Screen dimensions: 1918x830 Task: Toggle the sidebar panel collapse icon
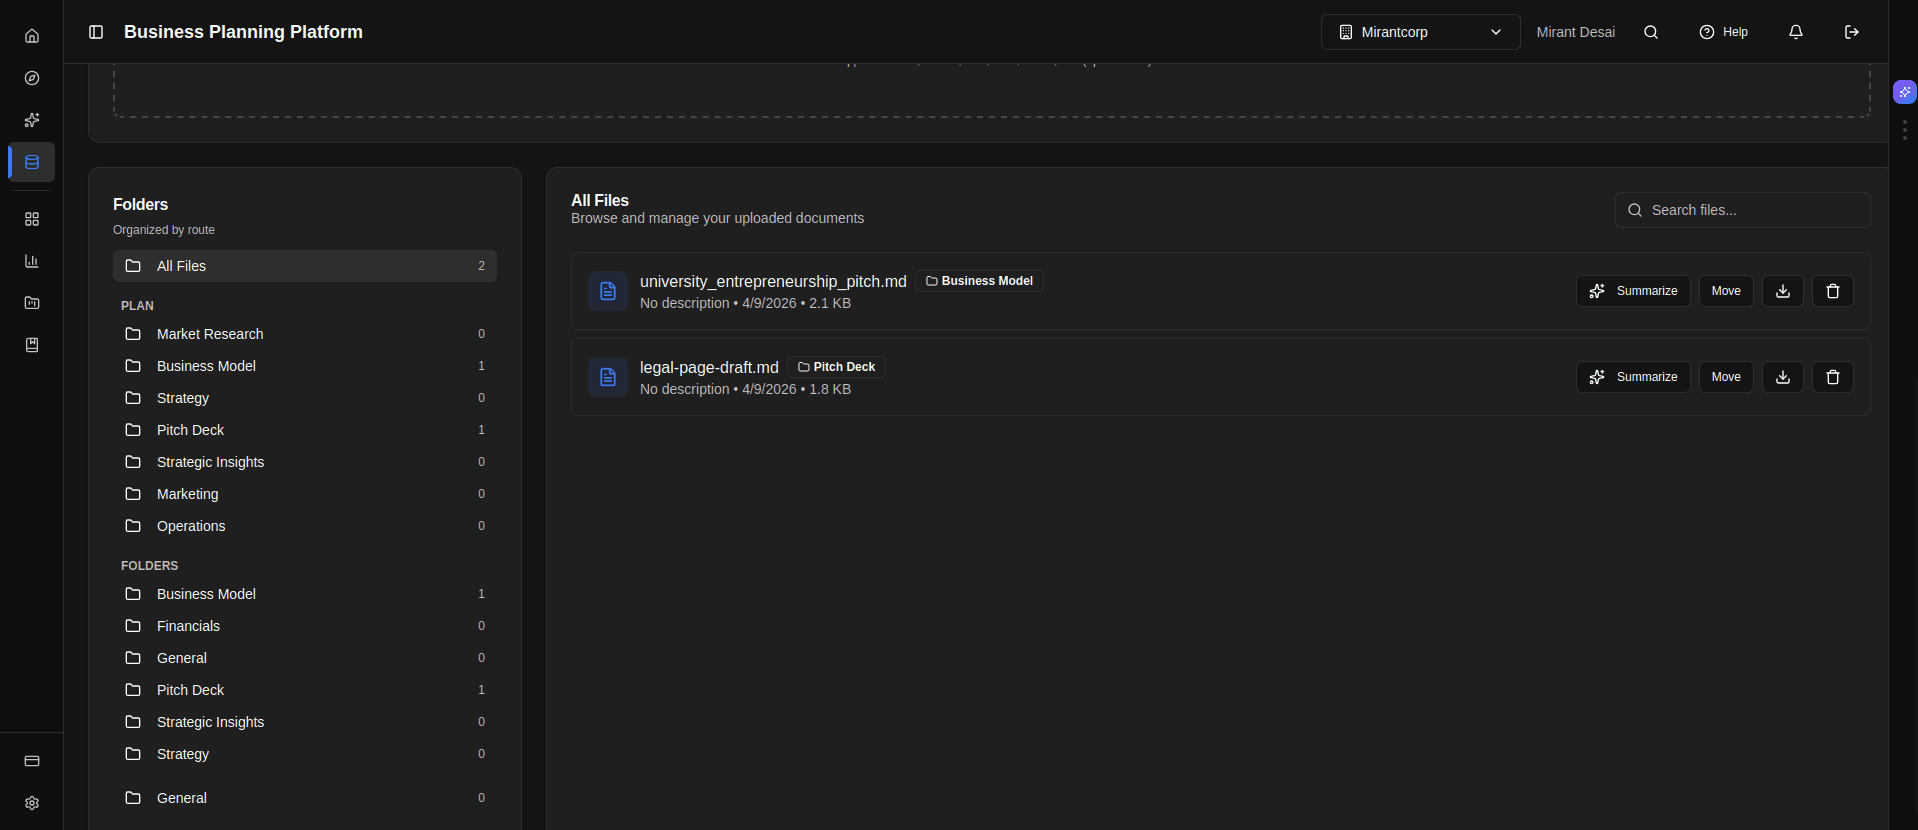click(96, 32)
